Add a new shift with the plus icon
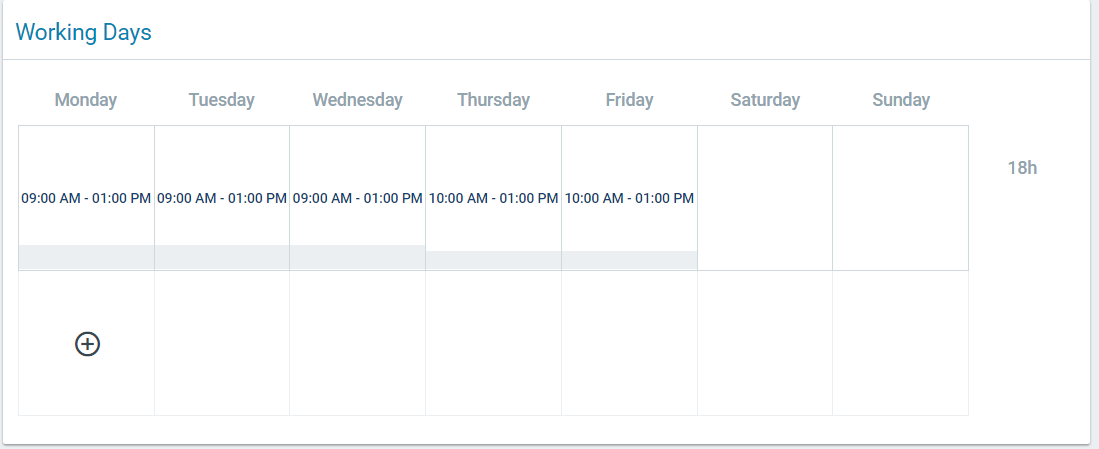Viewport: 1099px width, 449px height. (x=88, y=344)
